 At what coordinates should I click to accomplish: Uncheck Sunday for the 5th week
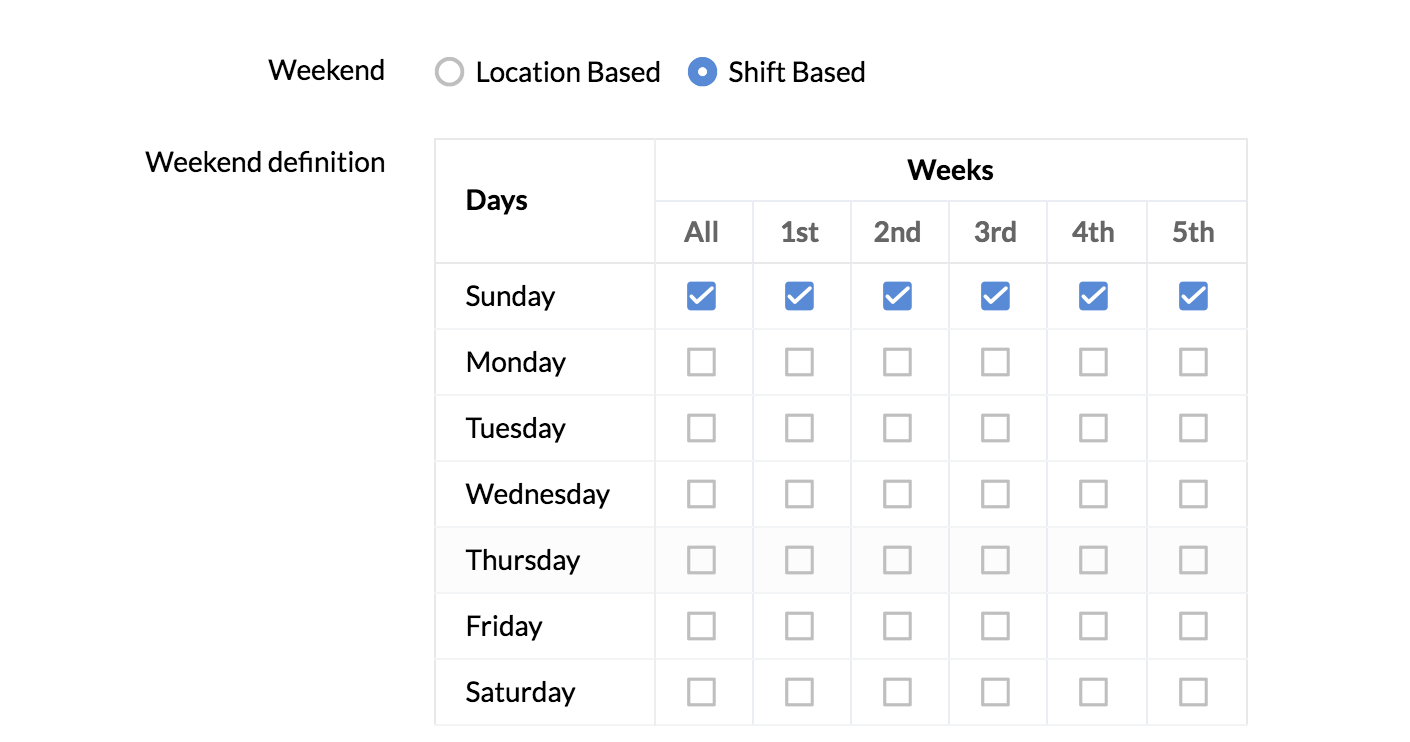pyautogui.click(x=1193, y=296)
